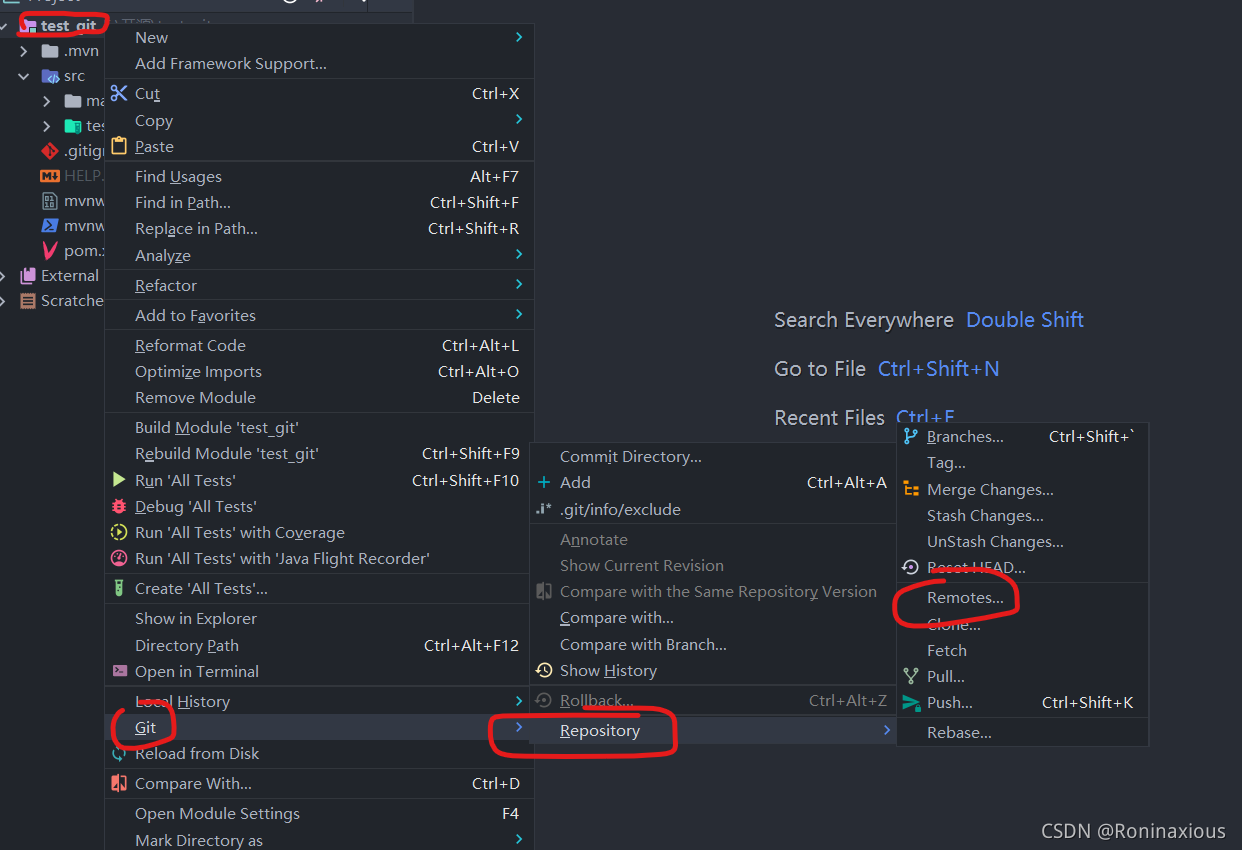This screenshot has height=850, width=1242.
Task: Open the Copy submenu
Action: tap(319, 120)
